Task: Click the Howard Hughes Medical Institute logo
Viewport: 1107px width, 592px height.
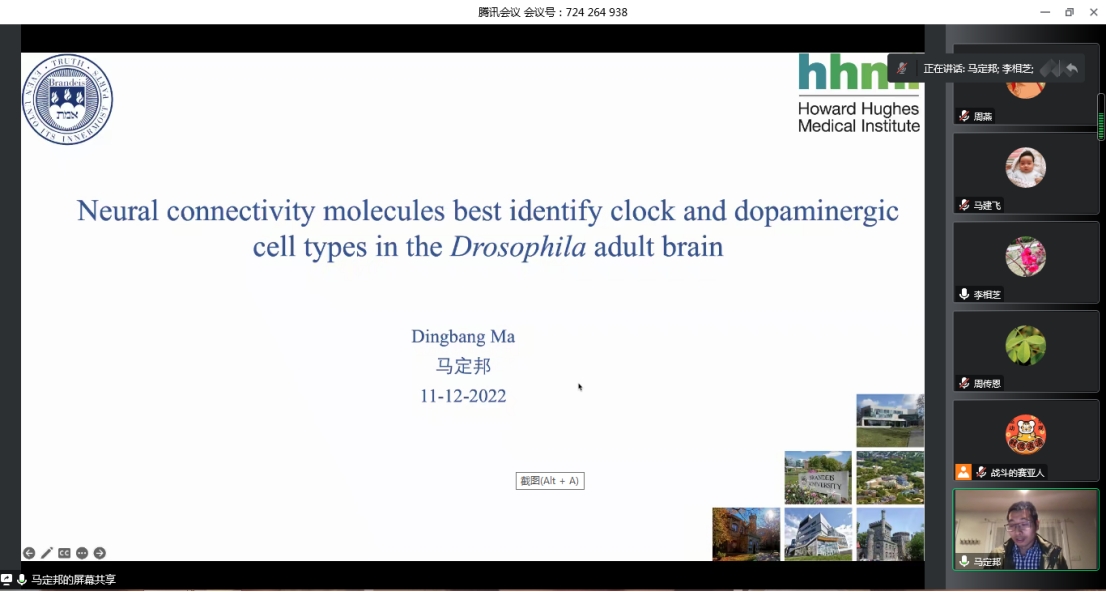Action: click(859, 93)
